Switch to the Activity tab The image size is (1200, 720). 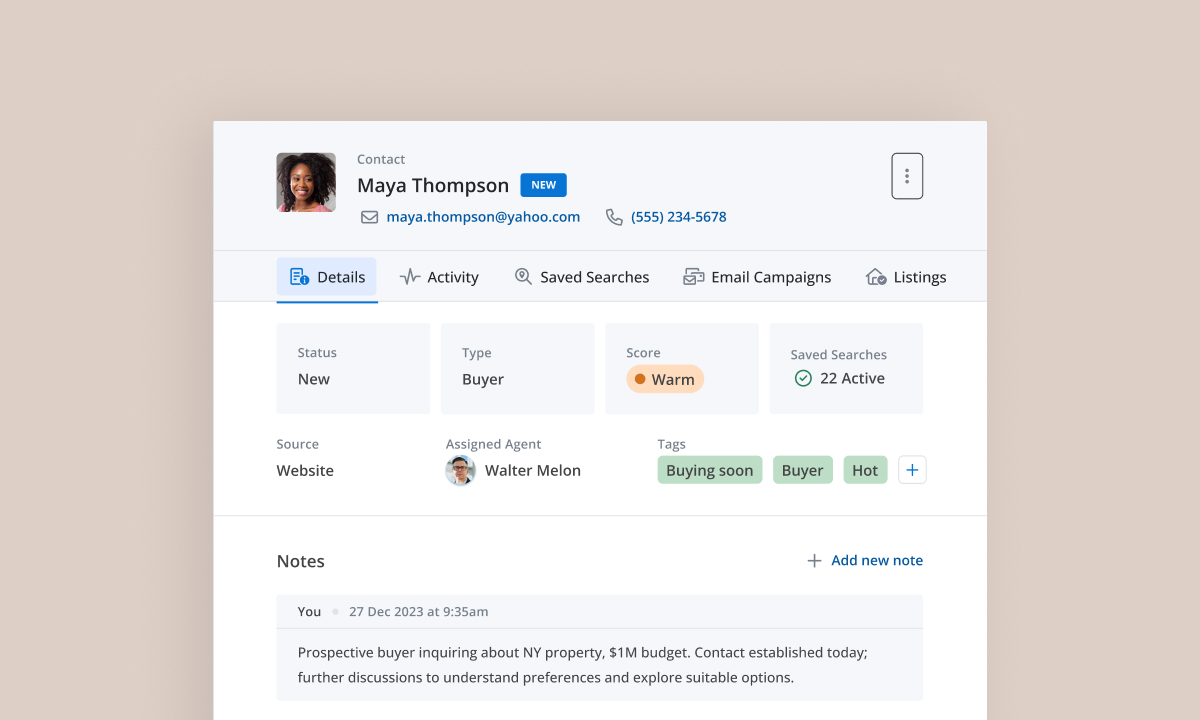click(x=452, y=277)
